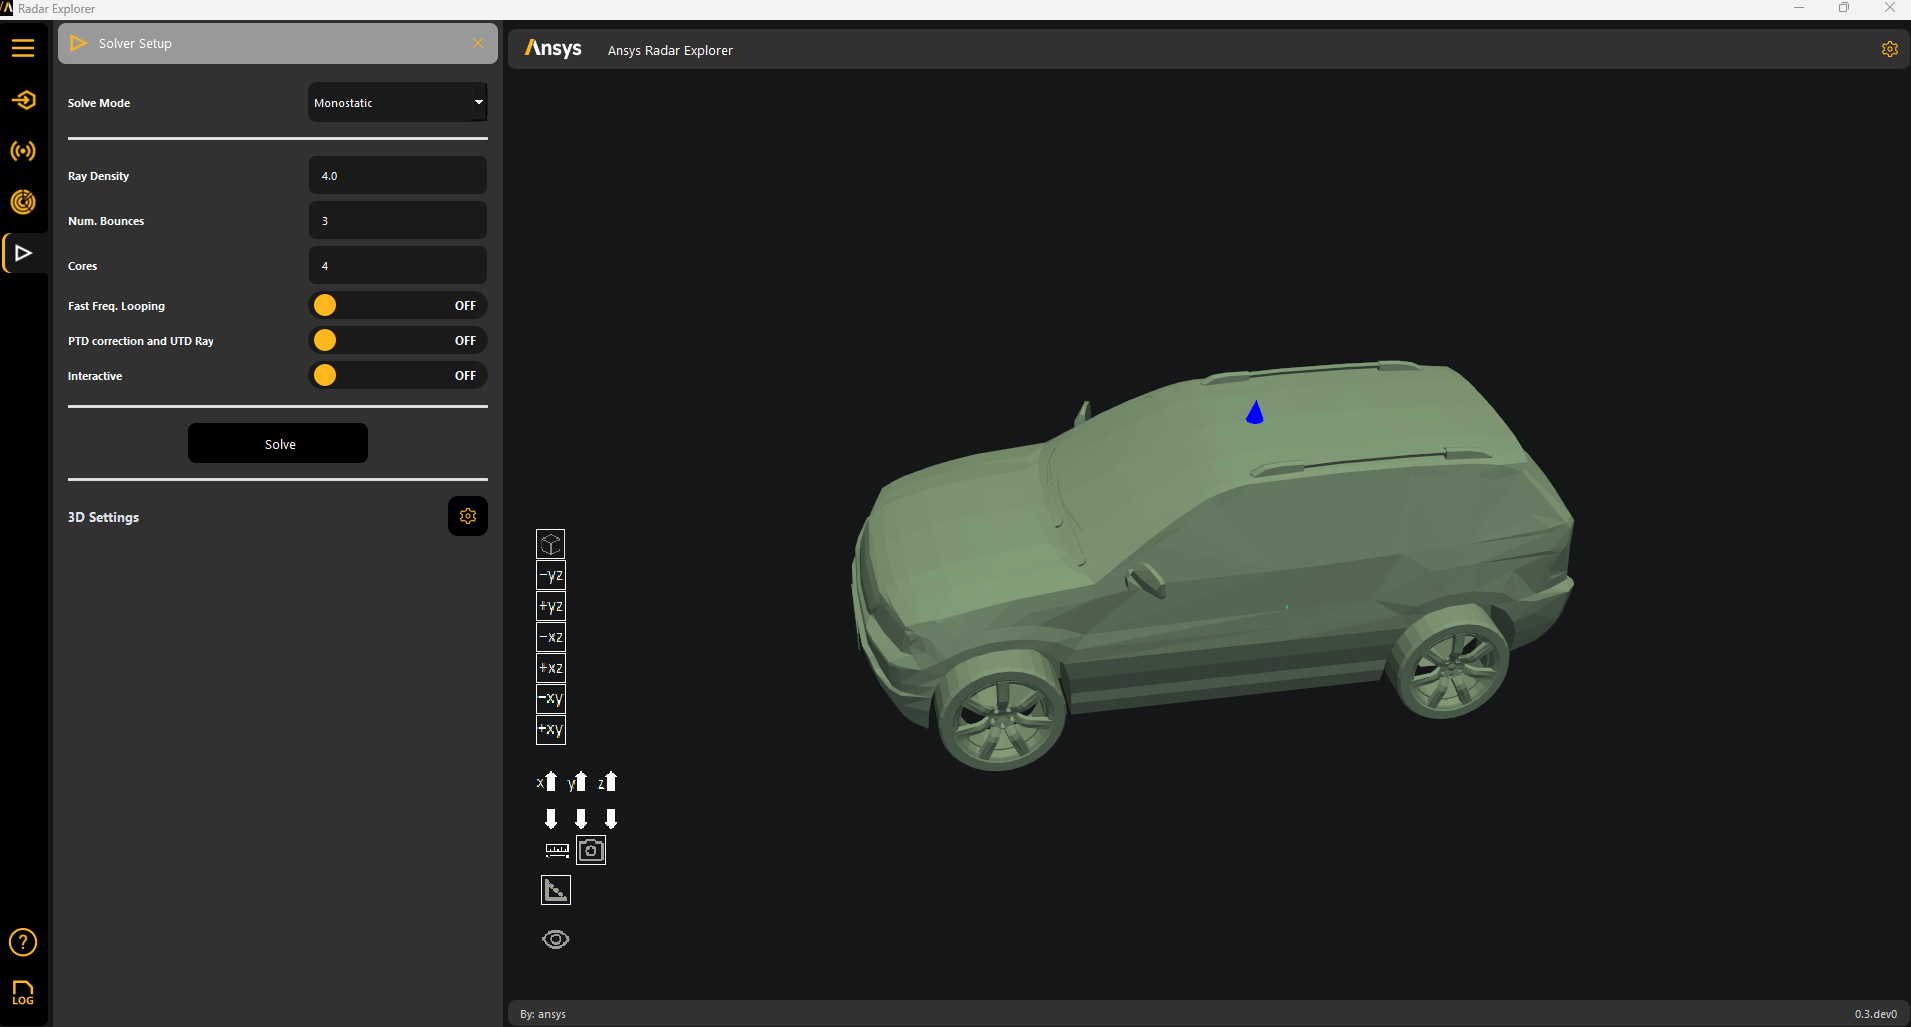Screen dimensions: 1911x1027
Task: Open the hamburger navigation menu
Action: click(x=23, y=48)
